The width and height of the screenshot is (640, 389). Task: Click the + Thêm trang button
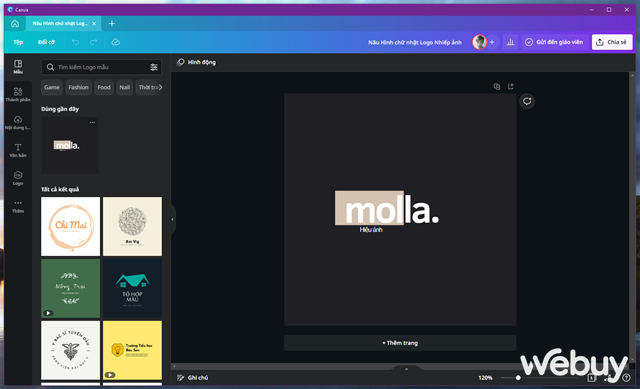point(400,343)
